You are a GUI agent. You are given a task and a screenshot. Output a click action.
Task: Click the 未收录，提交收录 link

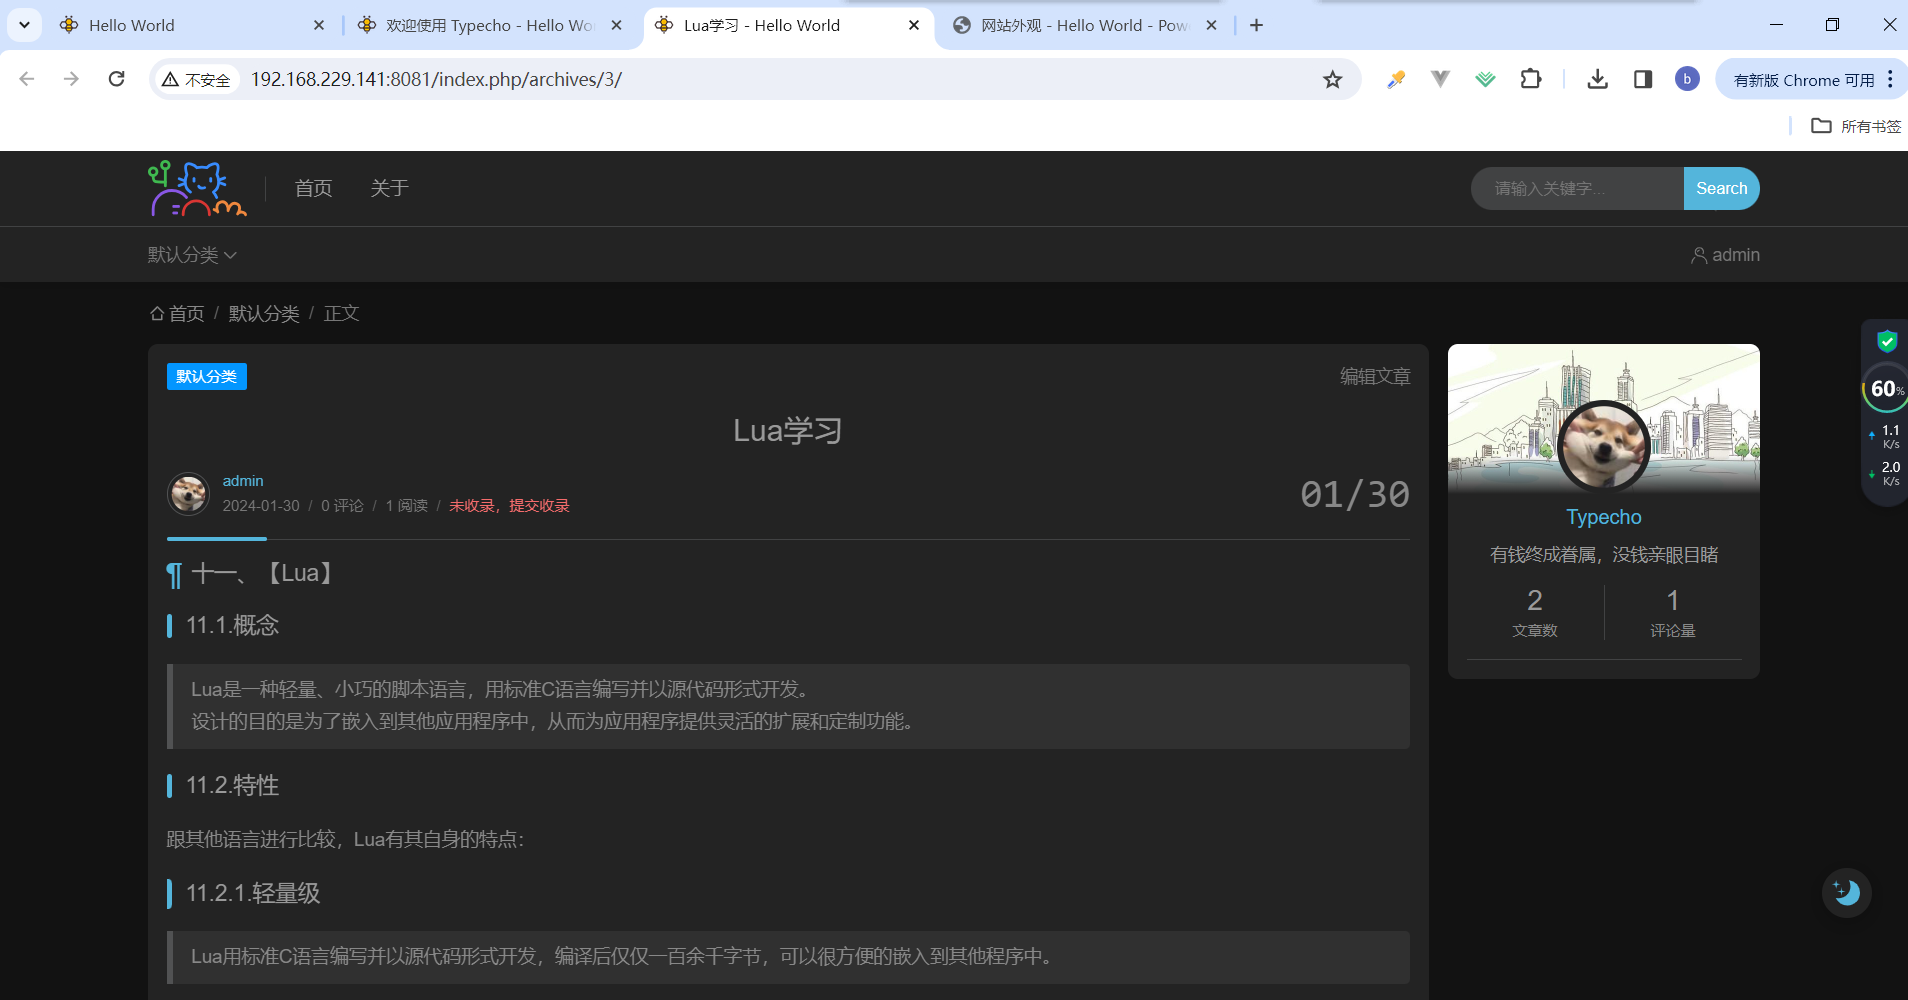point(509,506)
